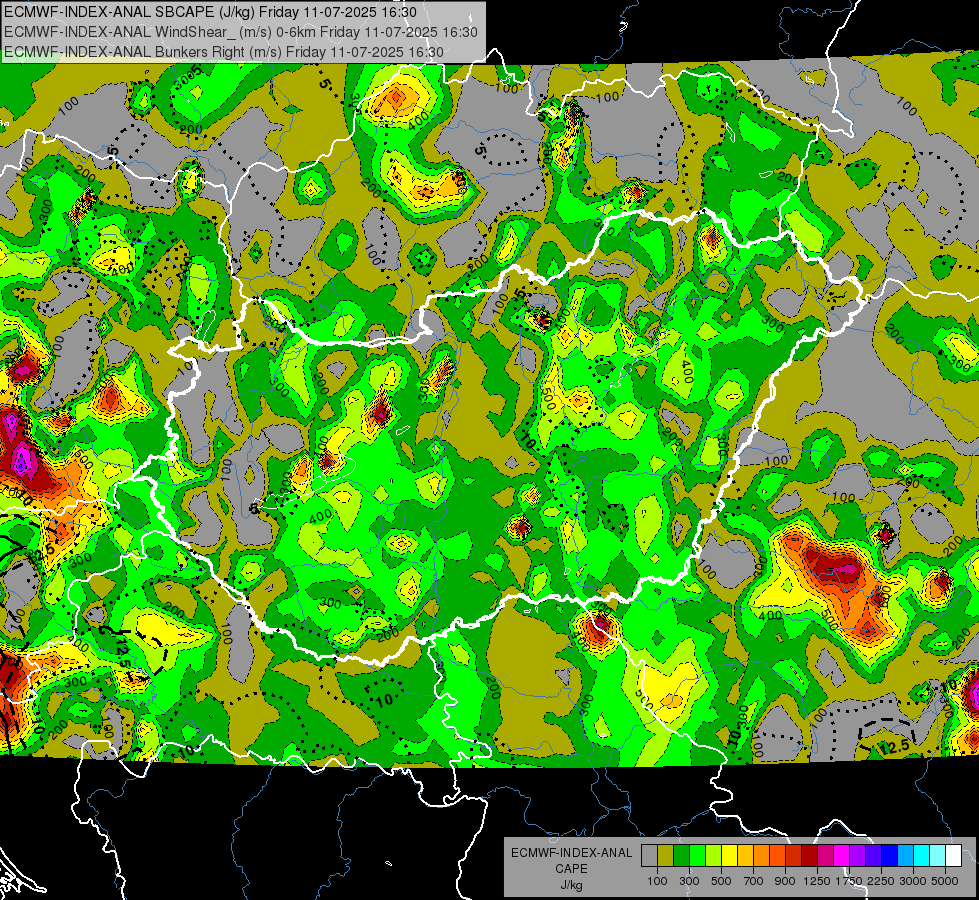Image resolution: width=979 pixels, height=900 pixels.
Task: Select the gray swatch in CAPE legend
Action: tap(649, 855)
